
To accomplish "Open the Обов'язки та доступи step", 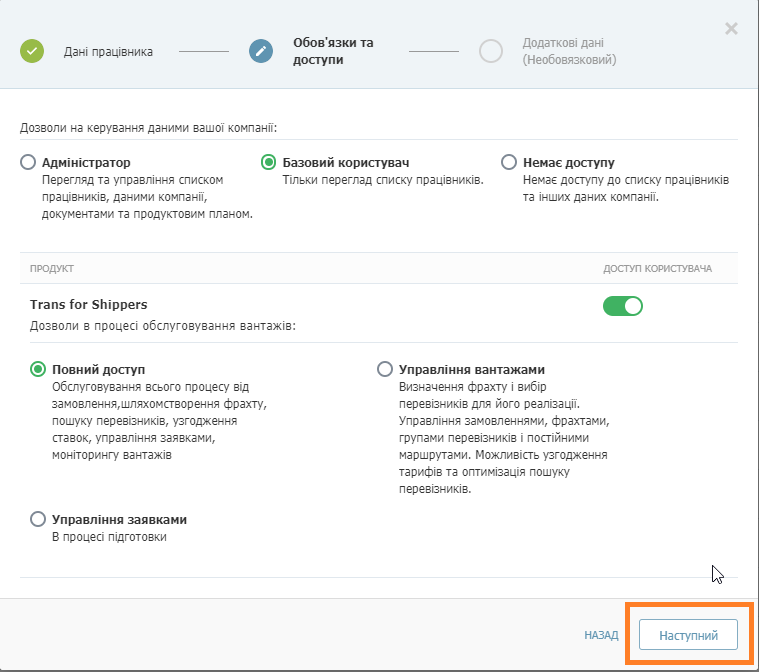I will (333, 51).
